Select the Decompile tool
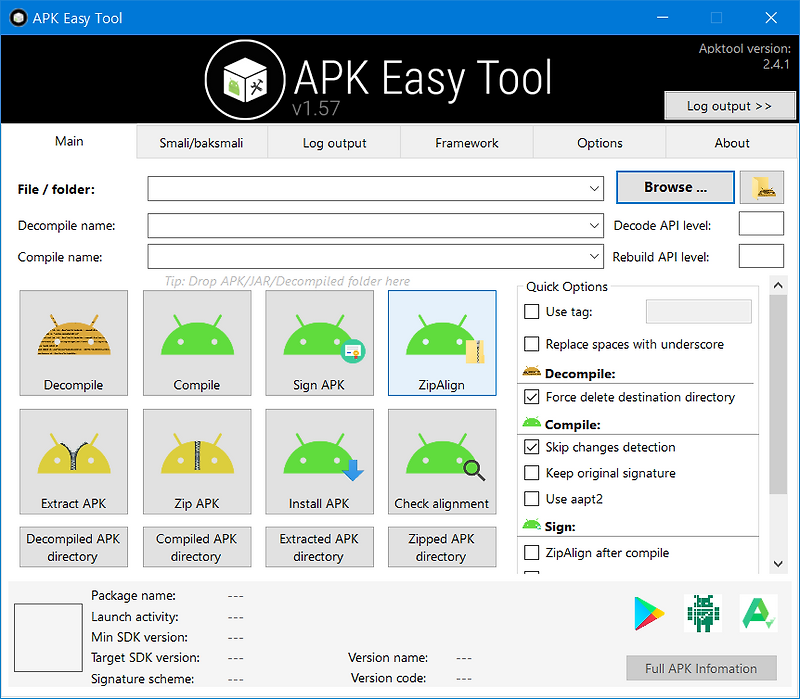The width and height of the screenshot is (800, 699). tap(73, 343)
